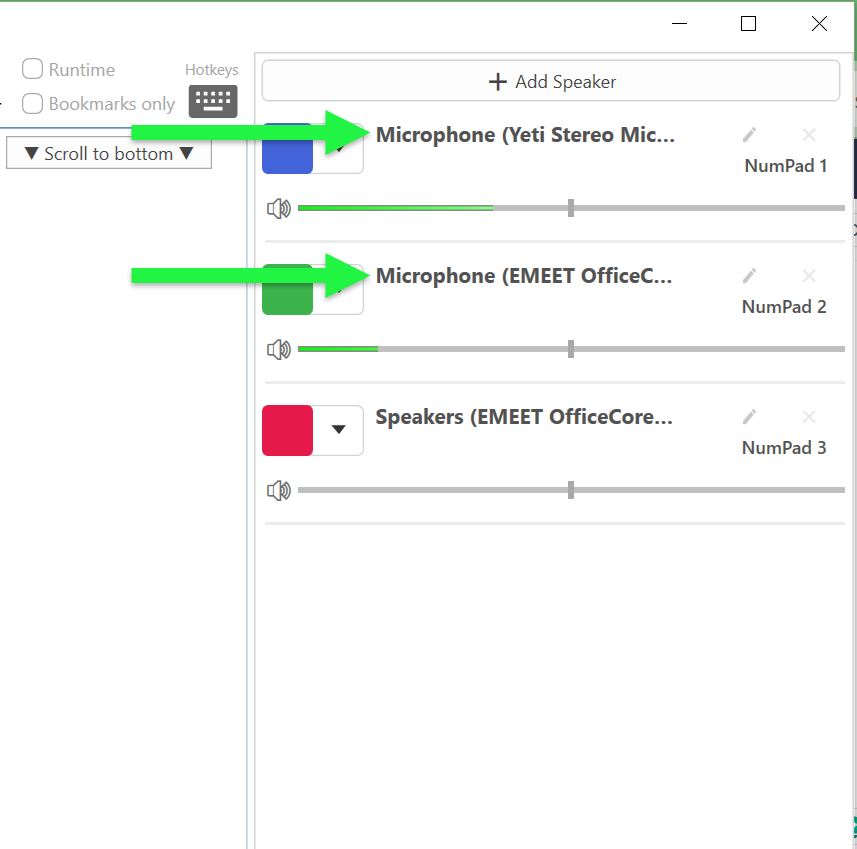The image size is (857, 849).
Task: Remove the EMEET OfficeC Microphone speaker
Action: (x=809, y=276)
